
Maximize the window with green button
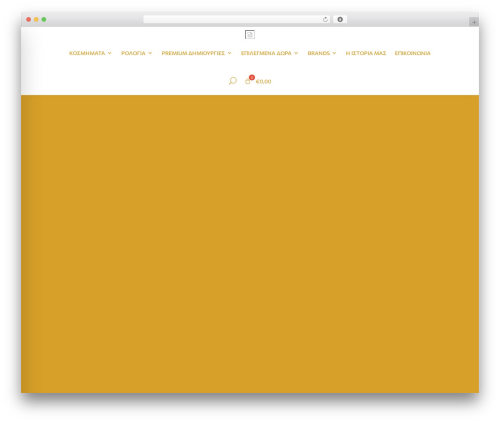pyautogui.click(x=44, y=20)
